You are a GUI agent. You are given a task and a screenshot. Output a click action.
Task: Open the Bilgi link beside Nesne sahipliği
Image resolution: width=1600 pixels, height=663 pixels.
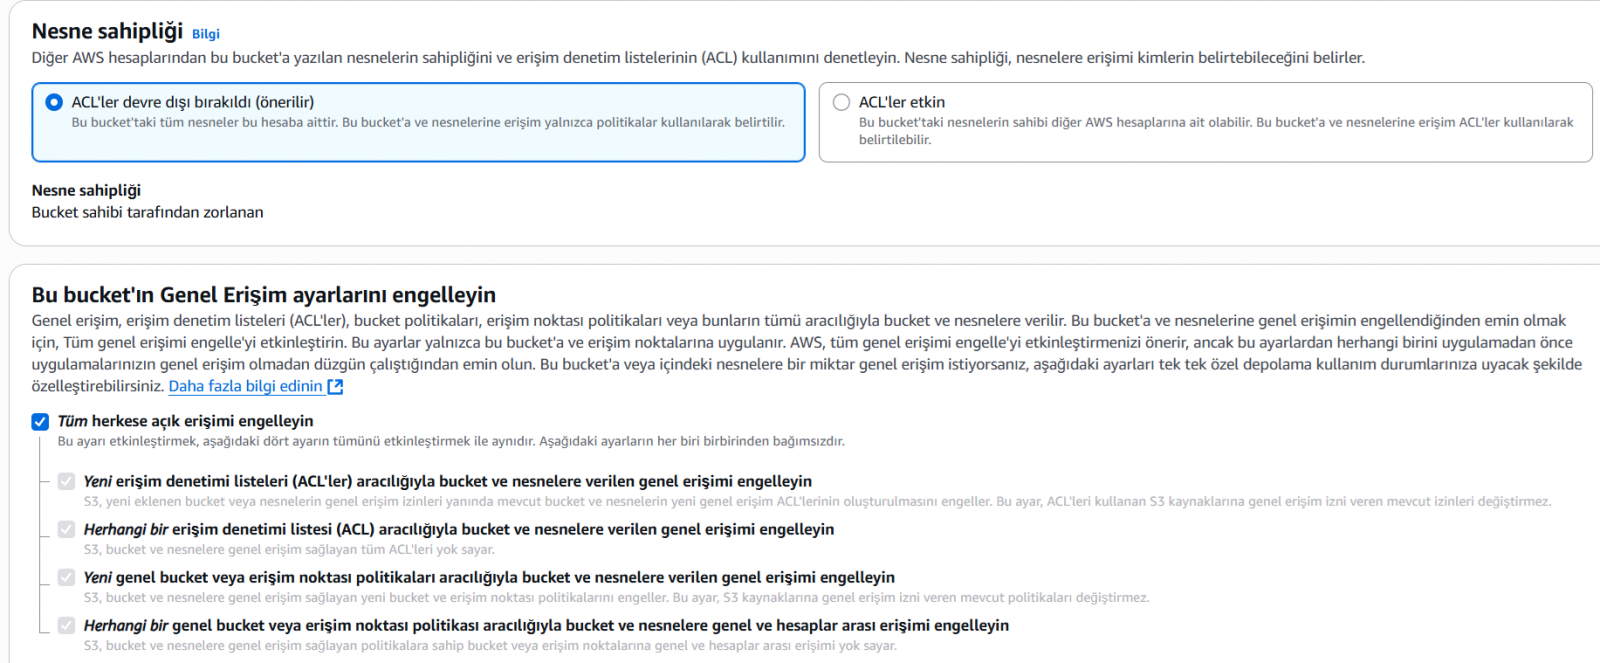(x=205, y=34)
